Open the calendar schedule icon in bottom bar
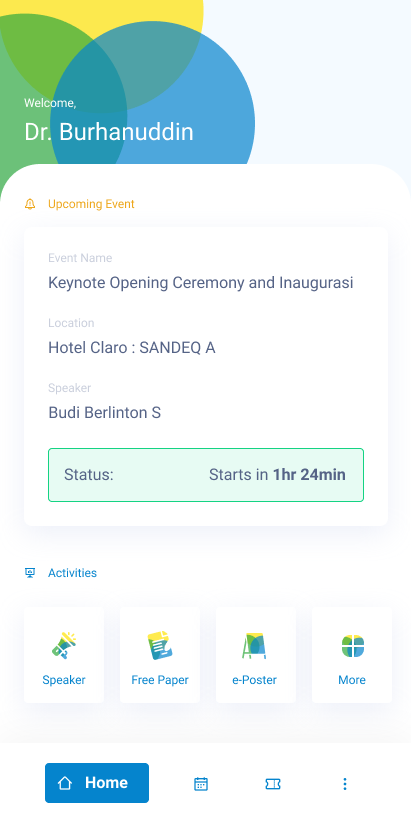Image resolution: width=411 pixels, height=823 pixels. (x=201, y=784)
